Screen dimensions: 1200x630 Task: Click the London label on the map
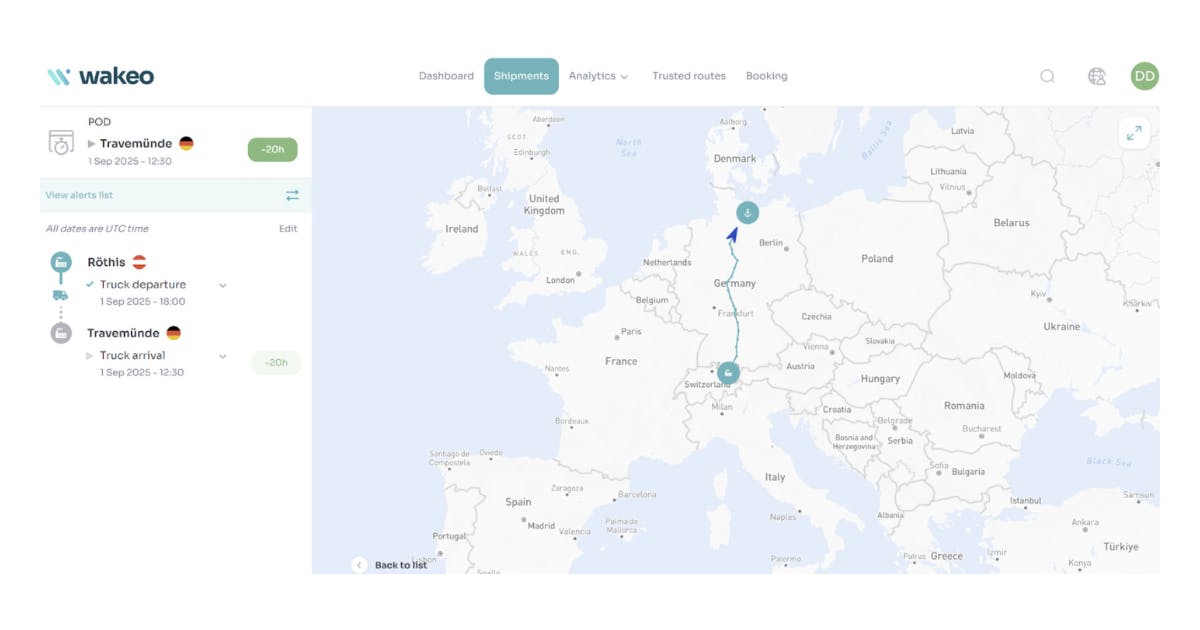(x=560, y=281)
